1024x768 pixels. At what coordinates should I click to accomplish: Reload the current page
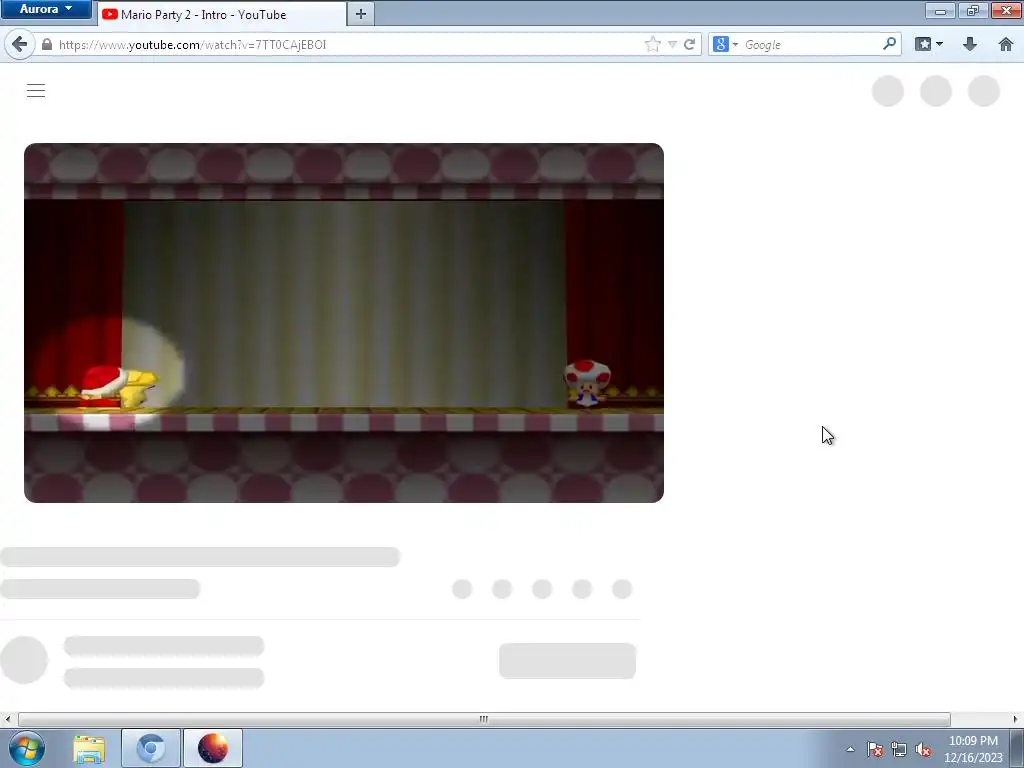[690, 44]
